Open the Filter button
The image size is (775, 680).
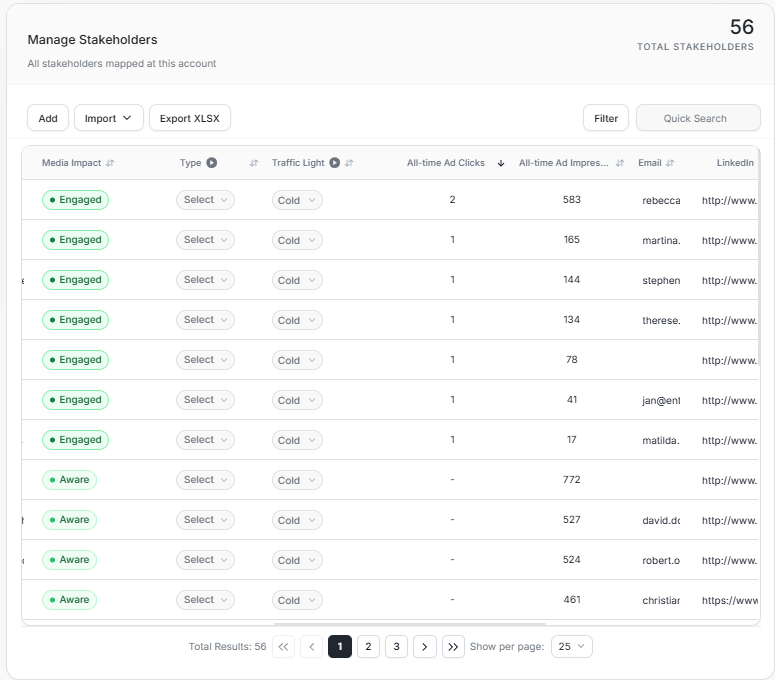[x=606, y=118]
